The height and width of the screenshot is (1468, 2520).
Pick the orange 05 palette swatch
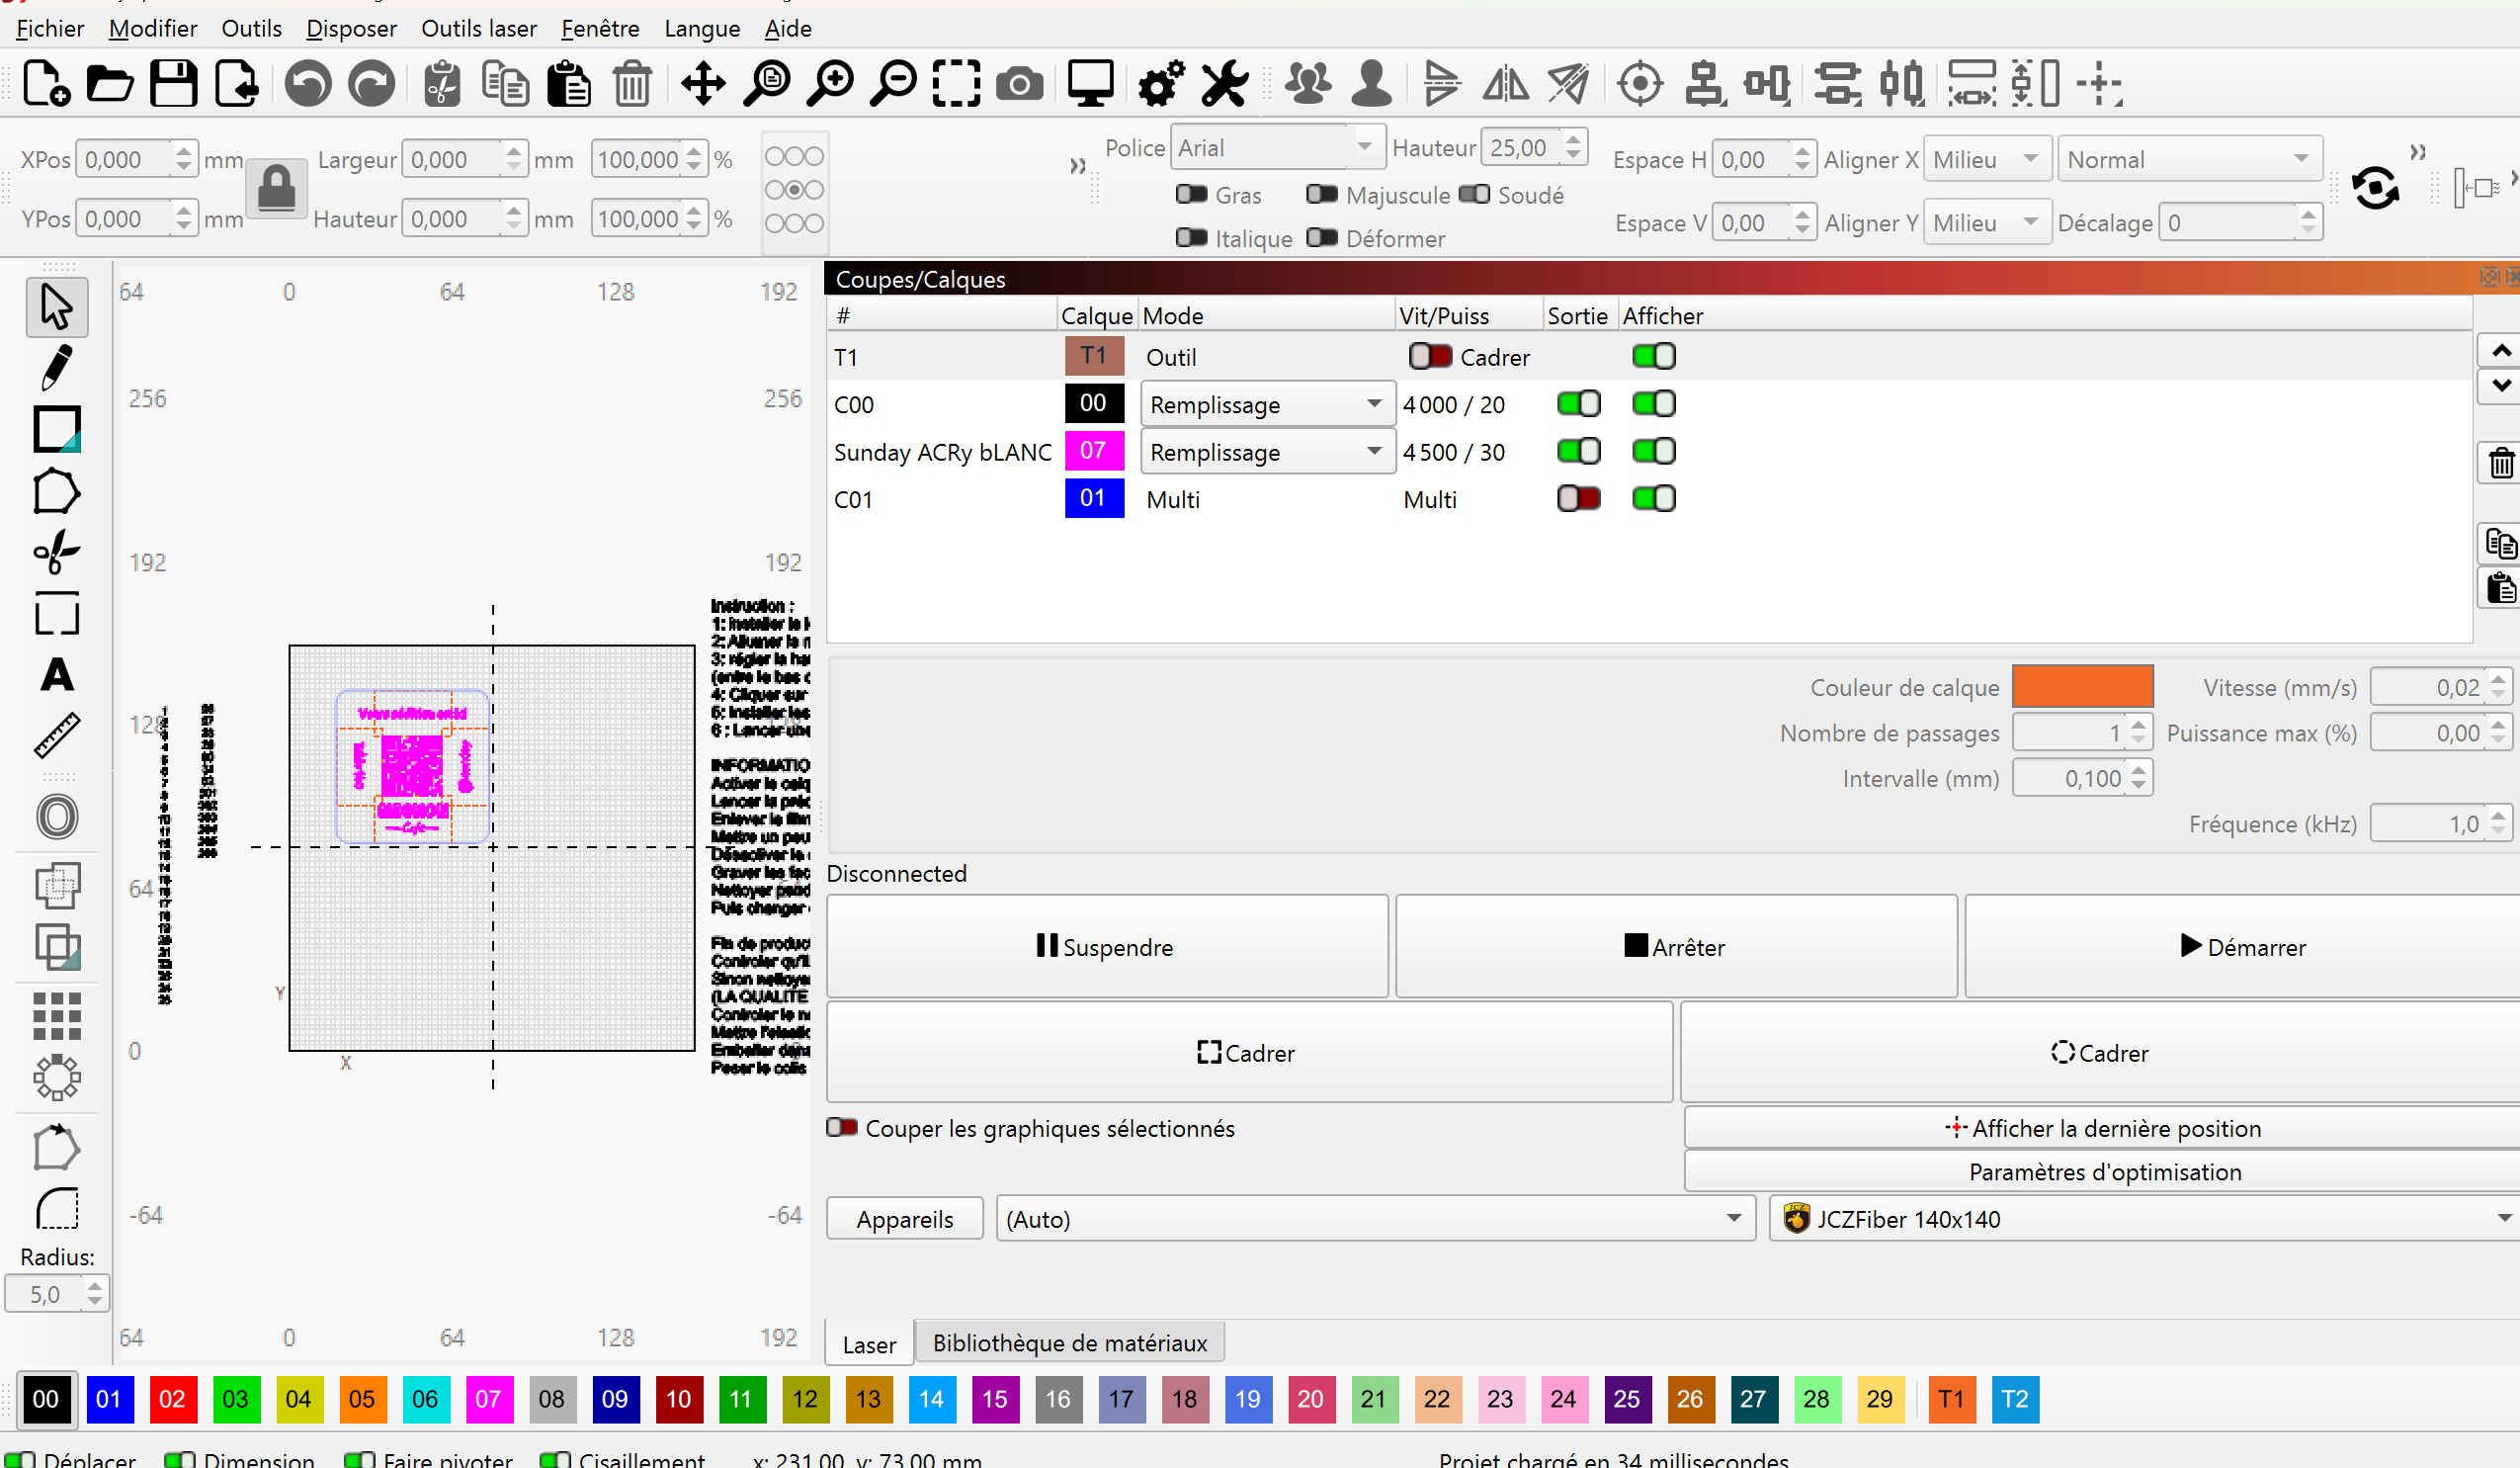tap(361, 1399)
